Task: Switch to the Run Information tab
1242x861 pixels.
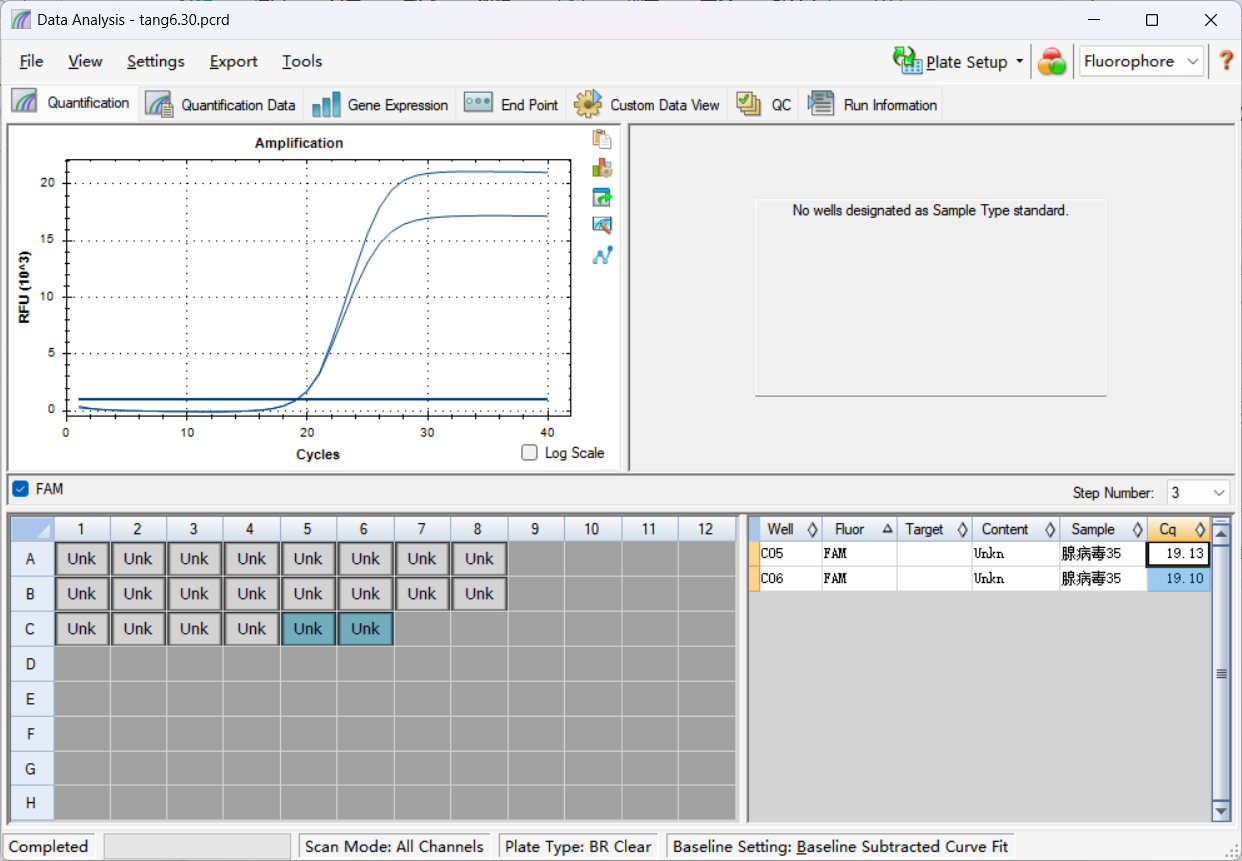Action: tap(873, 104)
